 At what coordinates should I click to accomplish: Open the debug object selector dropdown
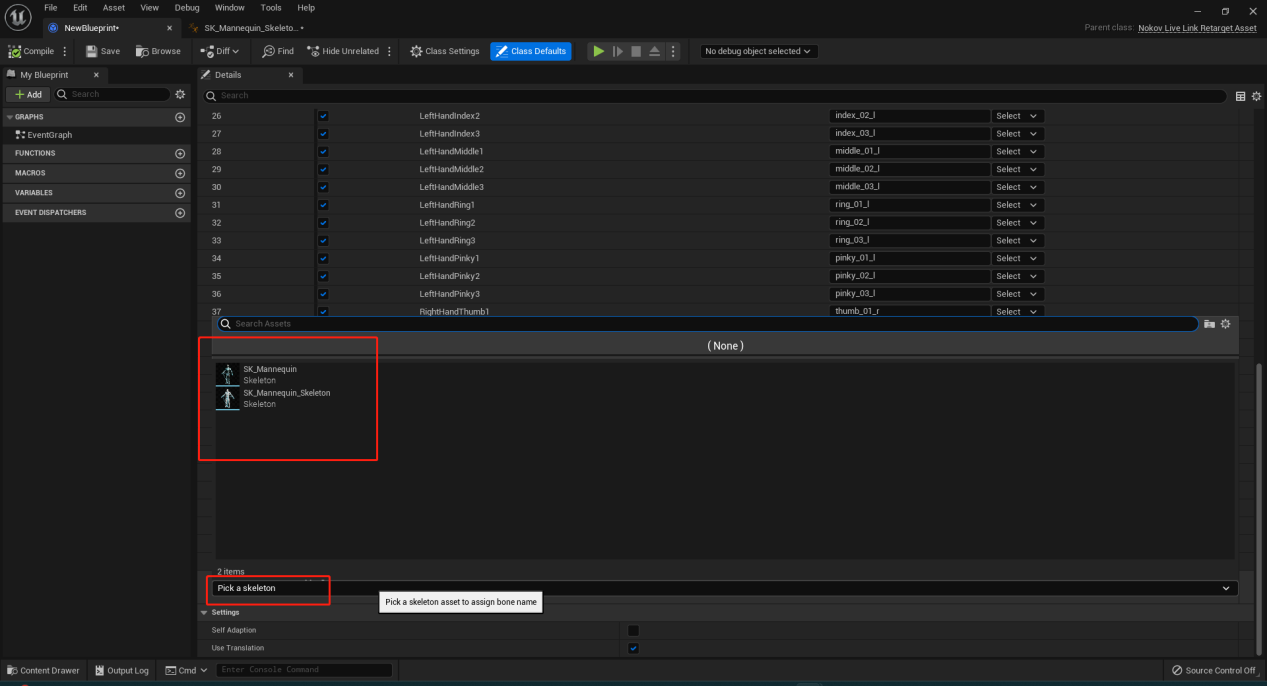point(758,51)
